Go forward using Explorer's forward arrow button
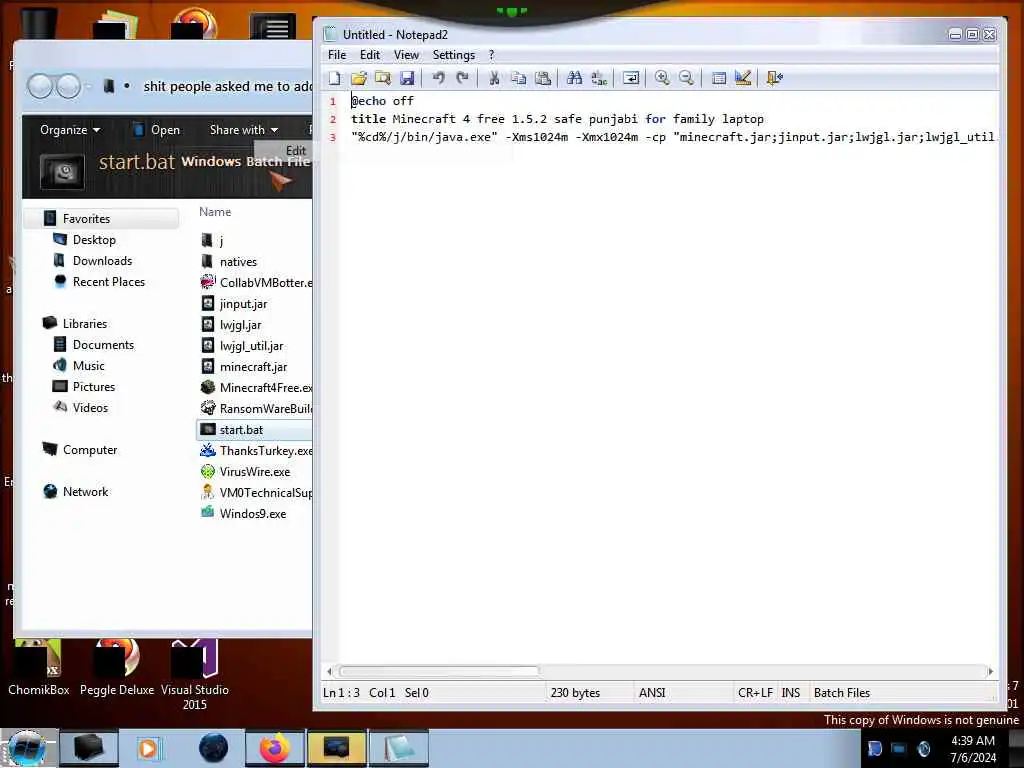Image resolution: width=1024 pixels, height=768 pixels. (x=68, y=86)
